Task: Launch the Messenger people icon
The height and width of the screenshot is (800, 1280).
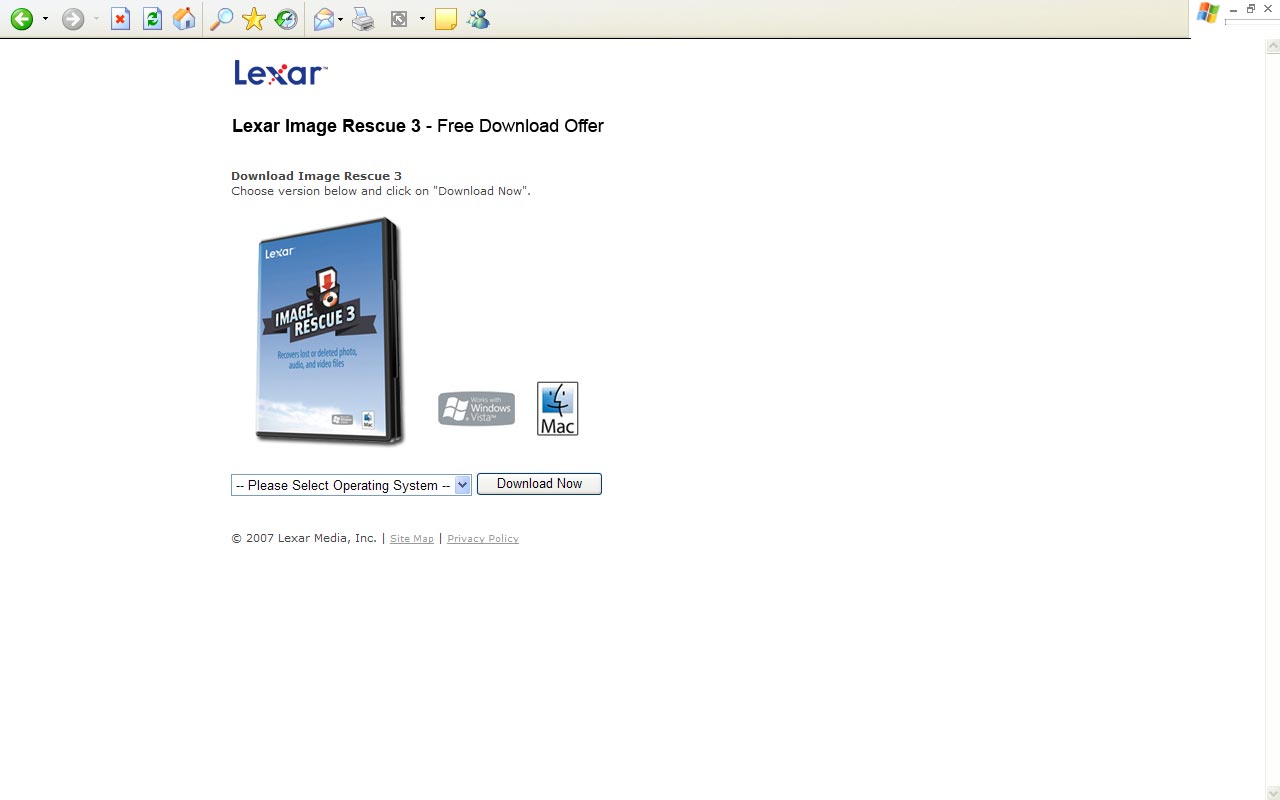Action: 478,19
